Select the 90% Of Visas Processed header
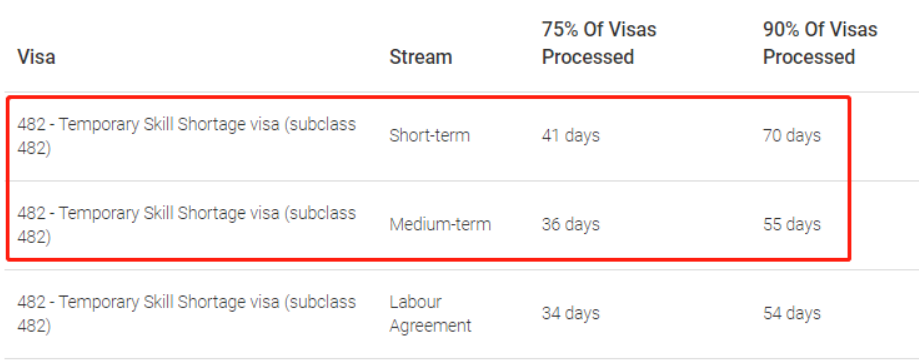 [820, 43]
